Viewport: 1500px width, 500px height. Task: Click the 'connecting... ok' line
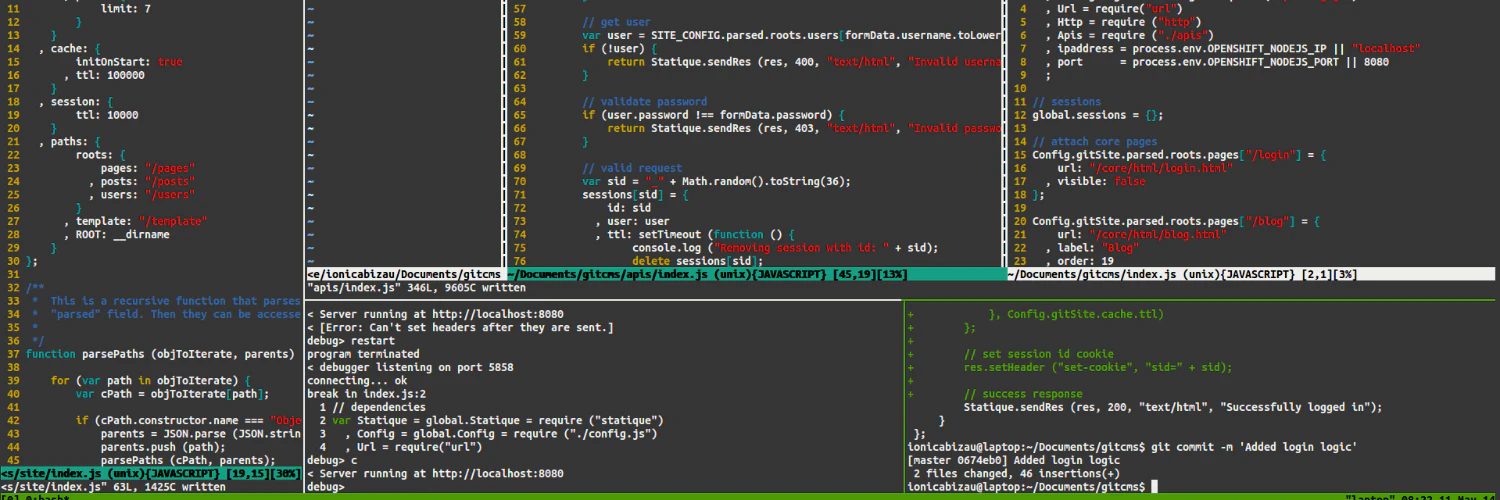tap(357, 382)
